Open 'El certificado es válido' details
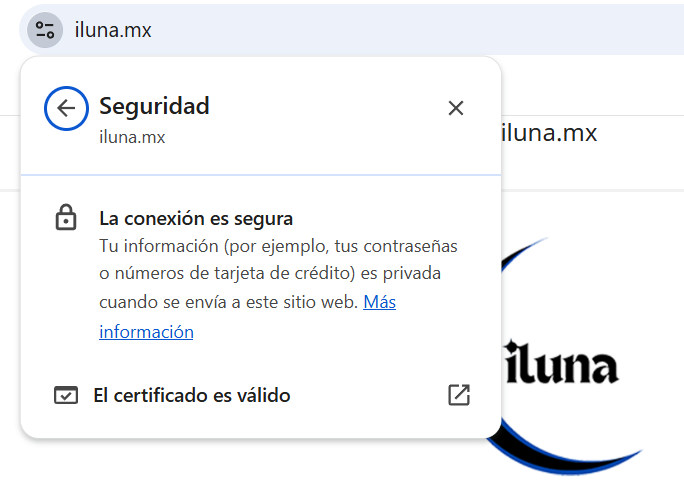The image size is (684, 503). 261,395
